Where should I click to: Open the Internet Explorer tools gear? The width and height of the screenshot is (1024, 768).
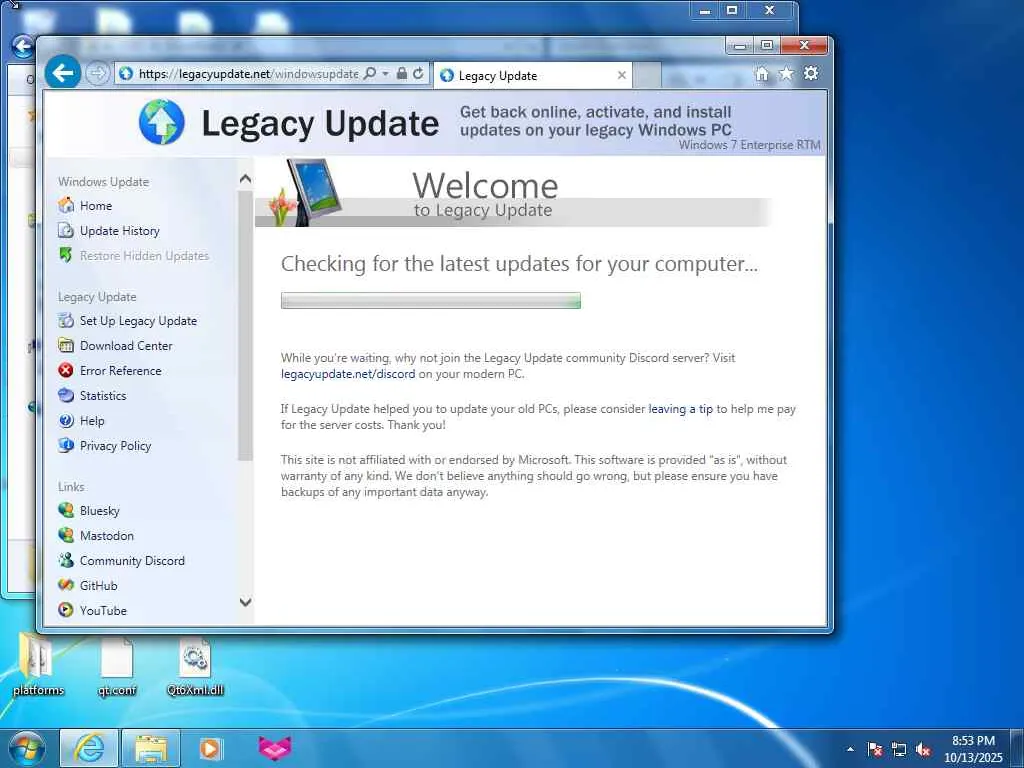(x=811, y=73)
